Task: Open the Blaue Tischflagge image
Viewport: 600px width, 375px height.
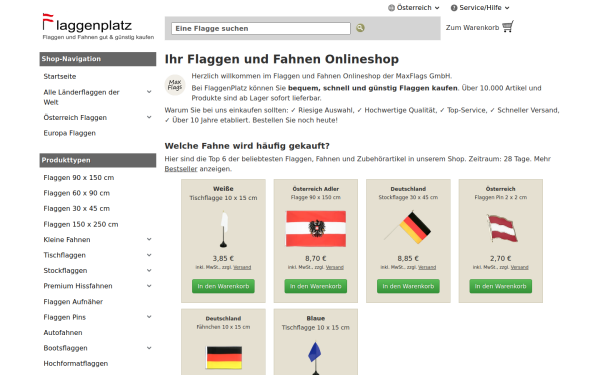Action: tap(315, 358)
